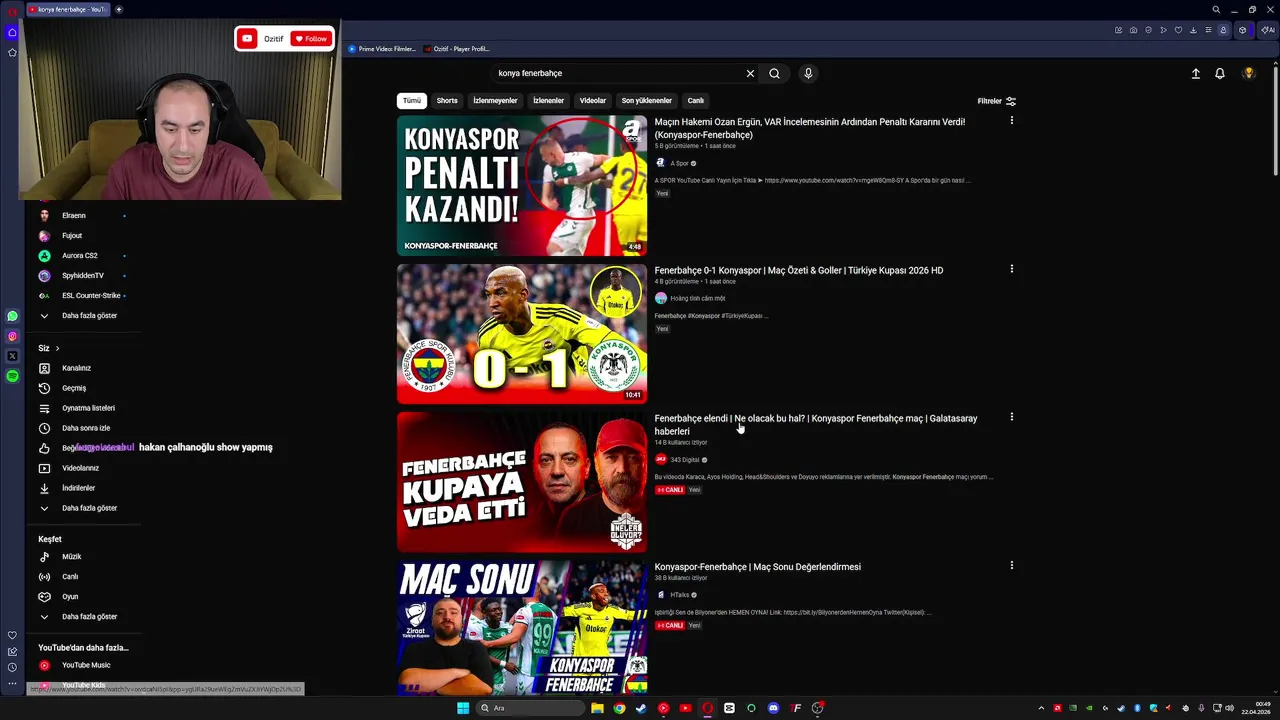Screen dimensions: 1280x720
Task: Select the Canlı filter chip
Action: (x=696, y=101)
